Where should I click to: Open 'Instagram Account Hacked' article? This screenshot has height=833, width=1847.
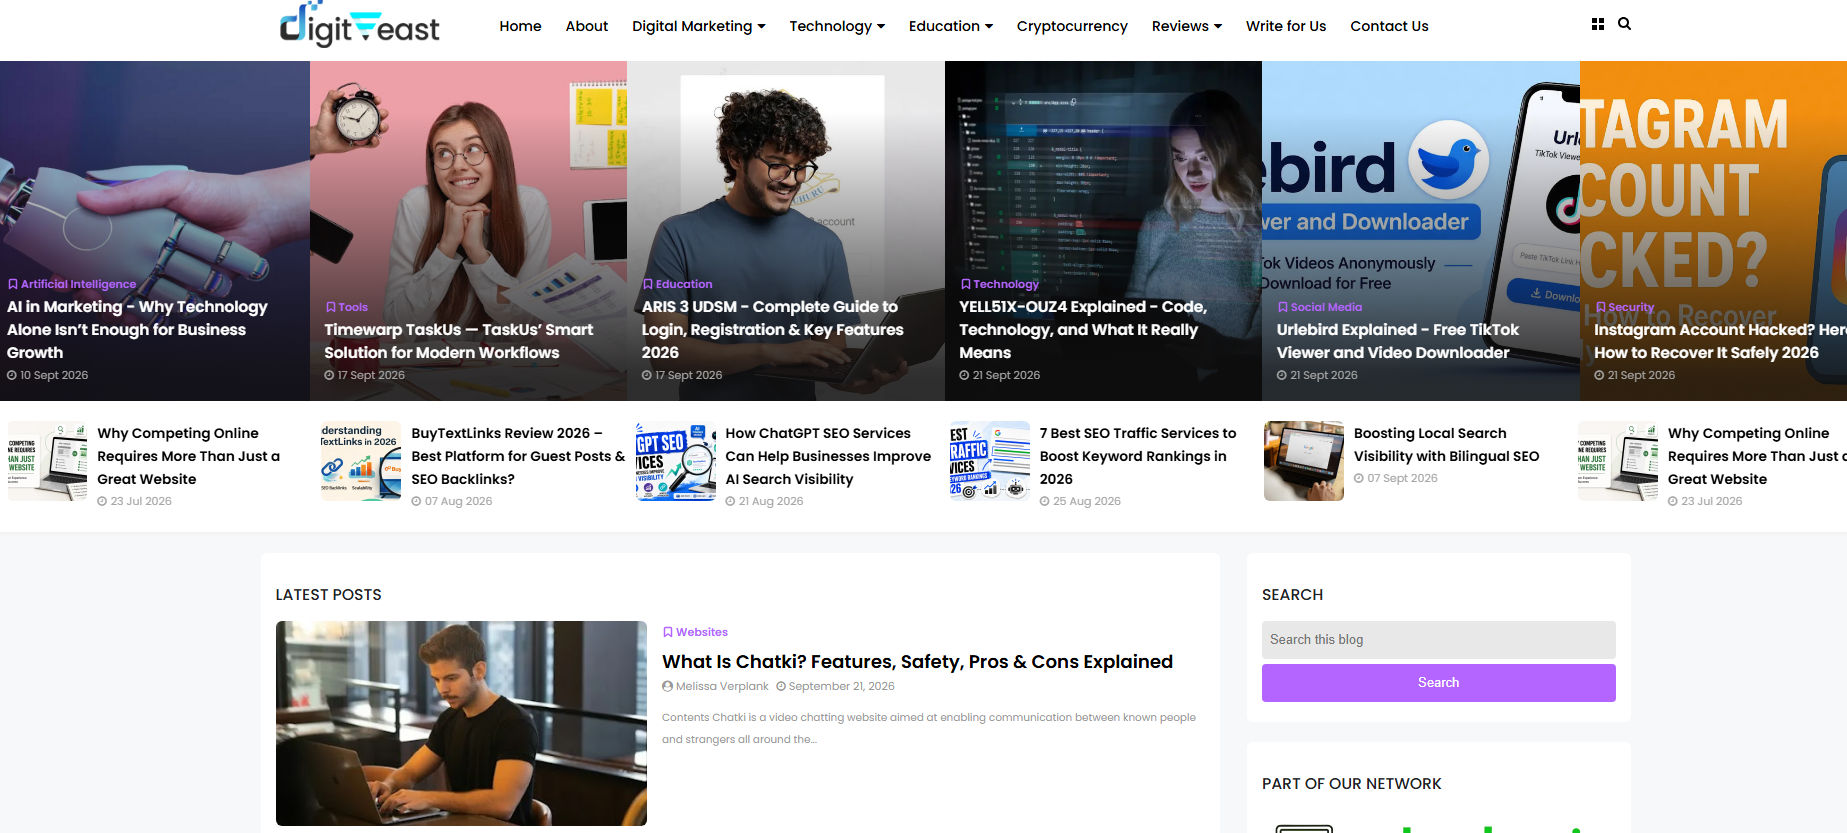pyautogui.click(x=1718, y=341)
